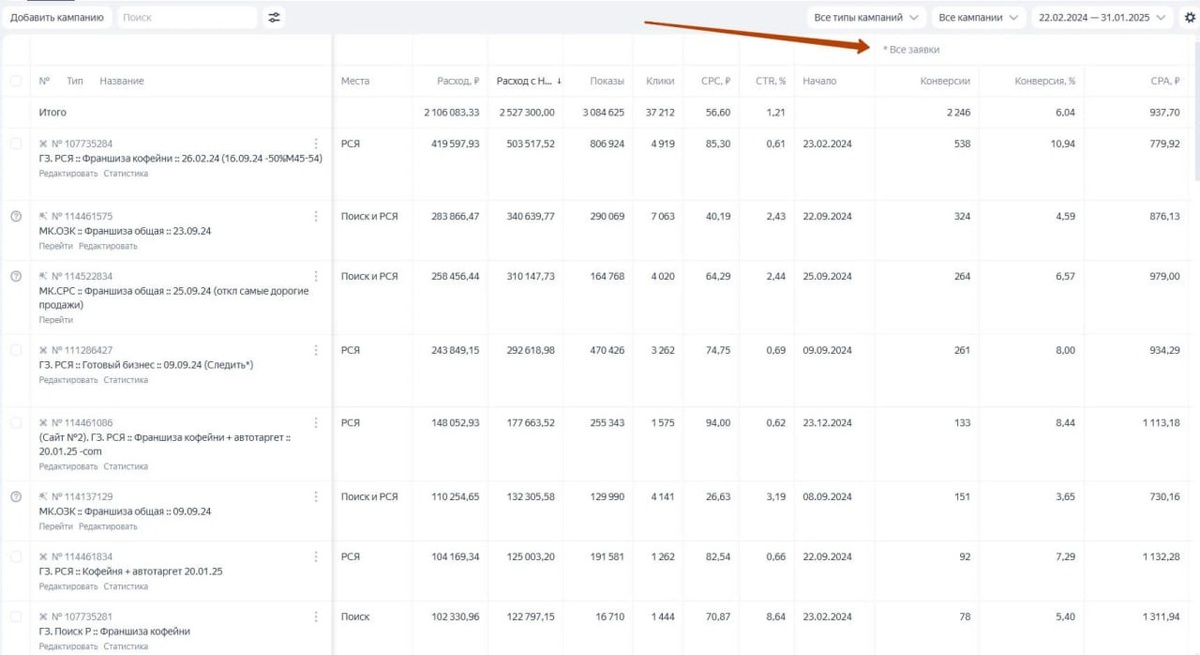Open three-dot menu for campaign № 114461575
The width and height of the screenshot is (1200, 655).
(316, 216)
